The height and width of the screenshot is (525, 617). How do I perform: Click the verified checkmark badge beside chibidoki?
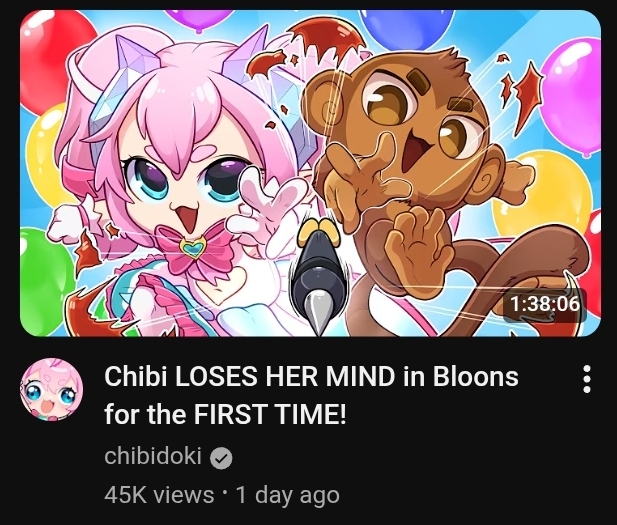pyautogui.click(x=221, y=458)
